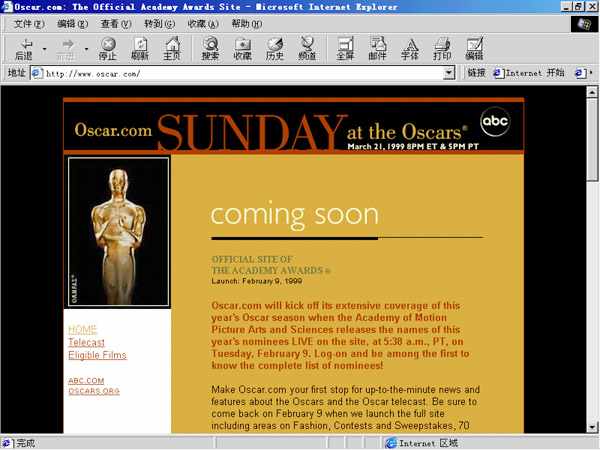The height and width of the screenshot is (450, 600).
Task: Click the Back (后退) arrow button
Action: (x=23, y=47)
